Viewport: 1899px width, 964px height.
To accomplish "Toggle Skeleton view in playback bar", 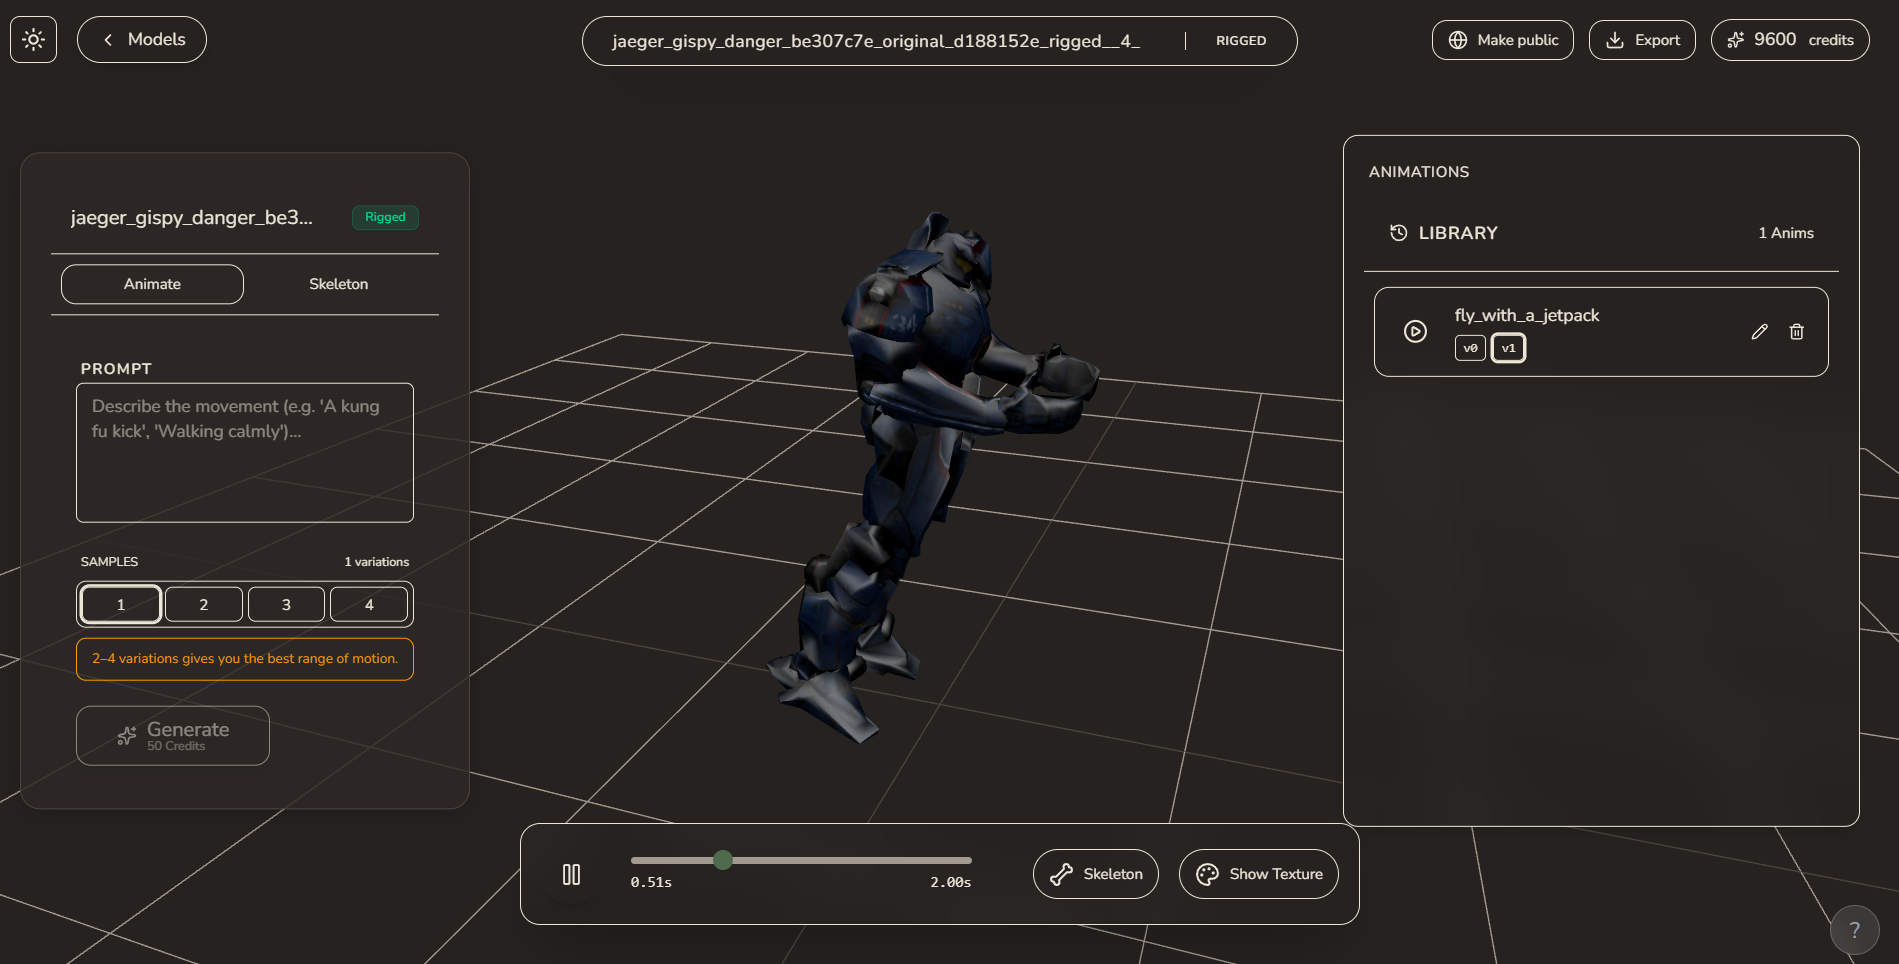I will [1096, 874].
